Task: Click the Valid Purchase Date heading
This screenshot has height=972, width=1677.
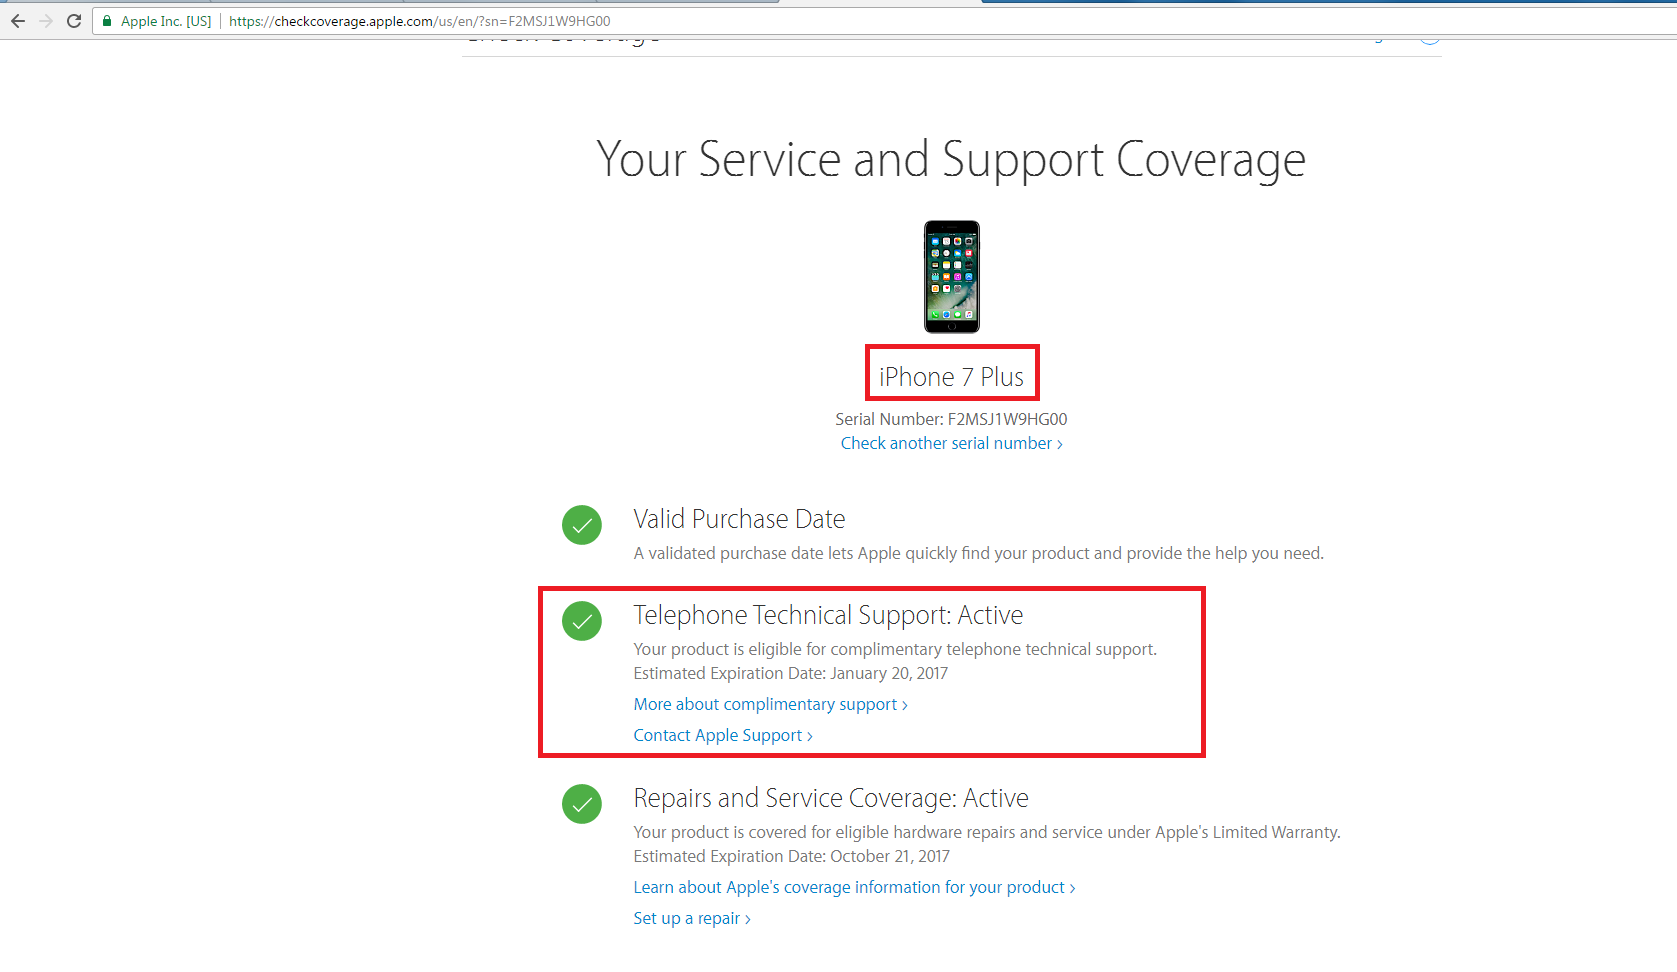Action: tap(739, 519)
